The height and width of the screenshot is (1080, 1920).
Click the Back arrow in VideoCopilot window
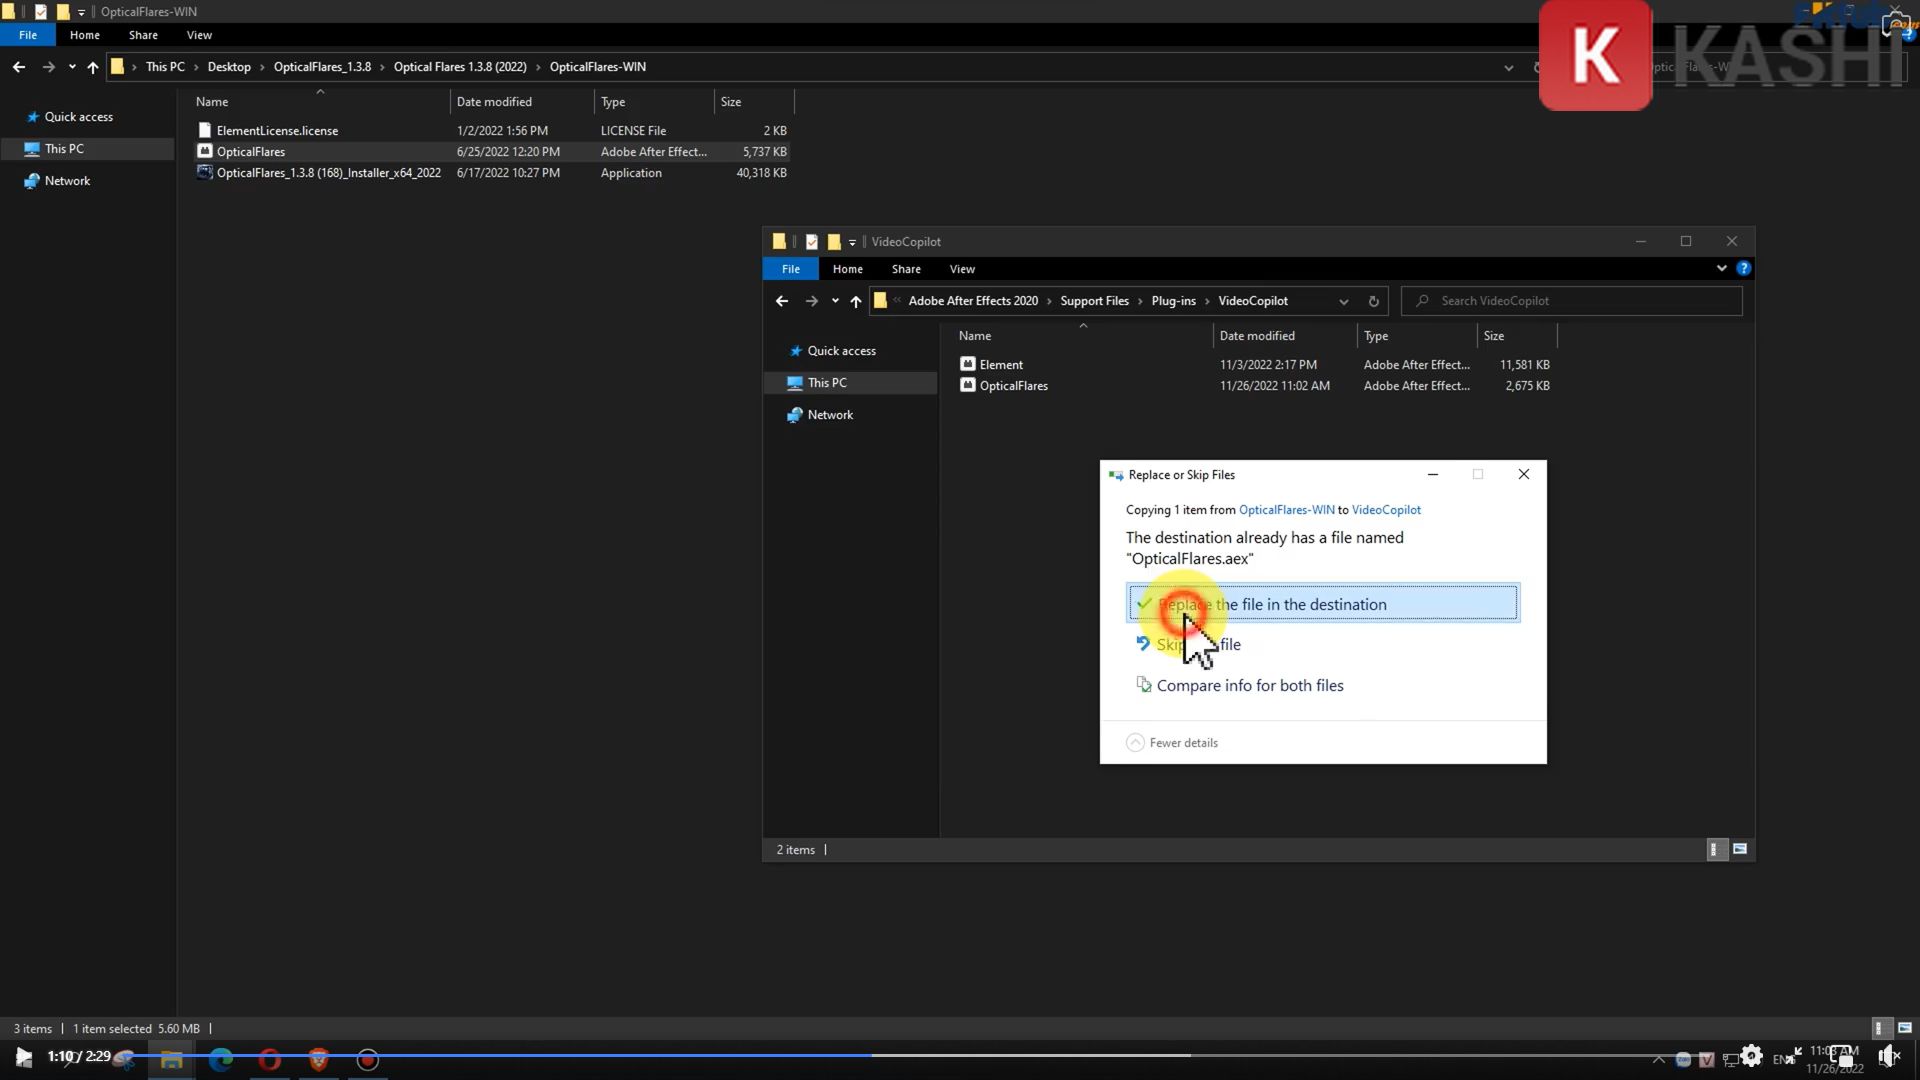tap(782, 301)
